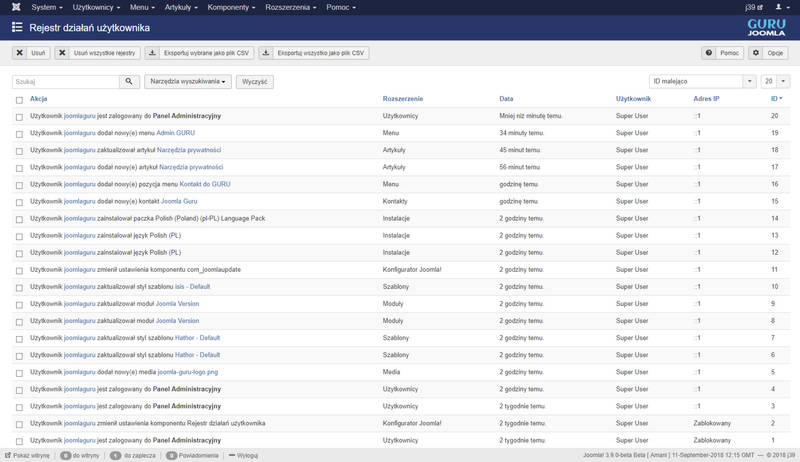Sort by the Rozszerzenie column header
This screenshot has height=462, width=800.
tap(403, 99)
